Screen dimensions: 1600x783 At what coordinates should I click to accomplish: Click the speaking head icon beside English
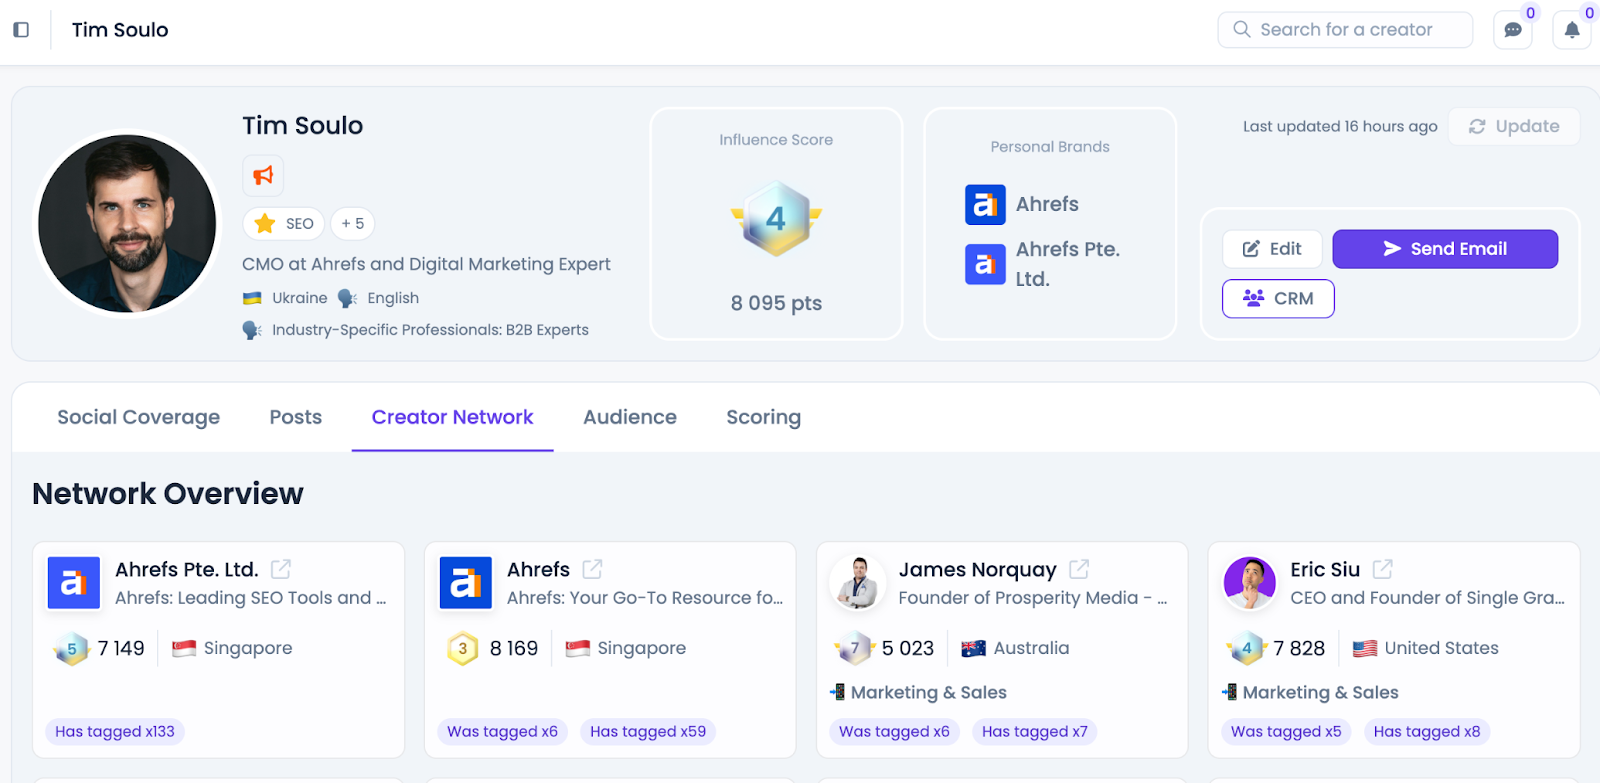347,298
